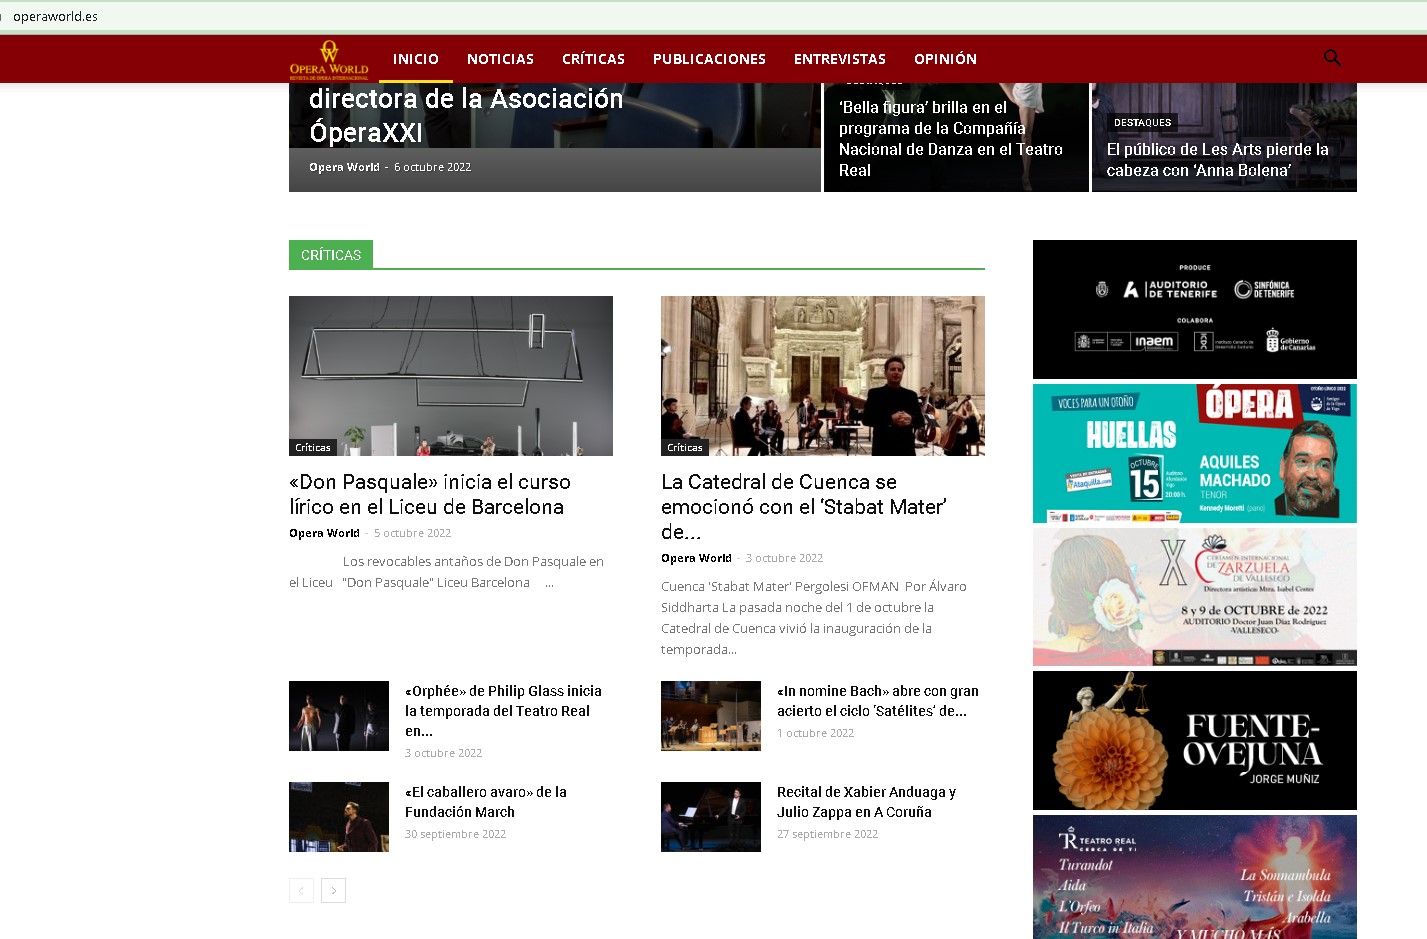1427x939 pixels.
Task: Click the Xabier Anduaga recital thumbnail
Action: click(711, 817)
